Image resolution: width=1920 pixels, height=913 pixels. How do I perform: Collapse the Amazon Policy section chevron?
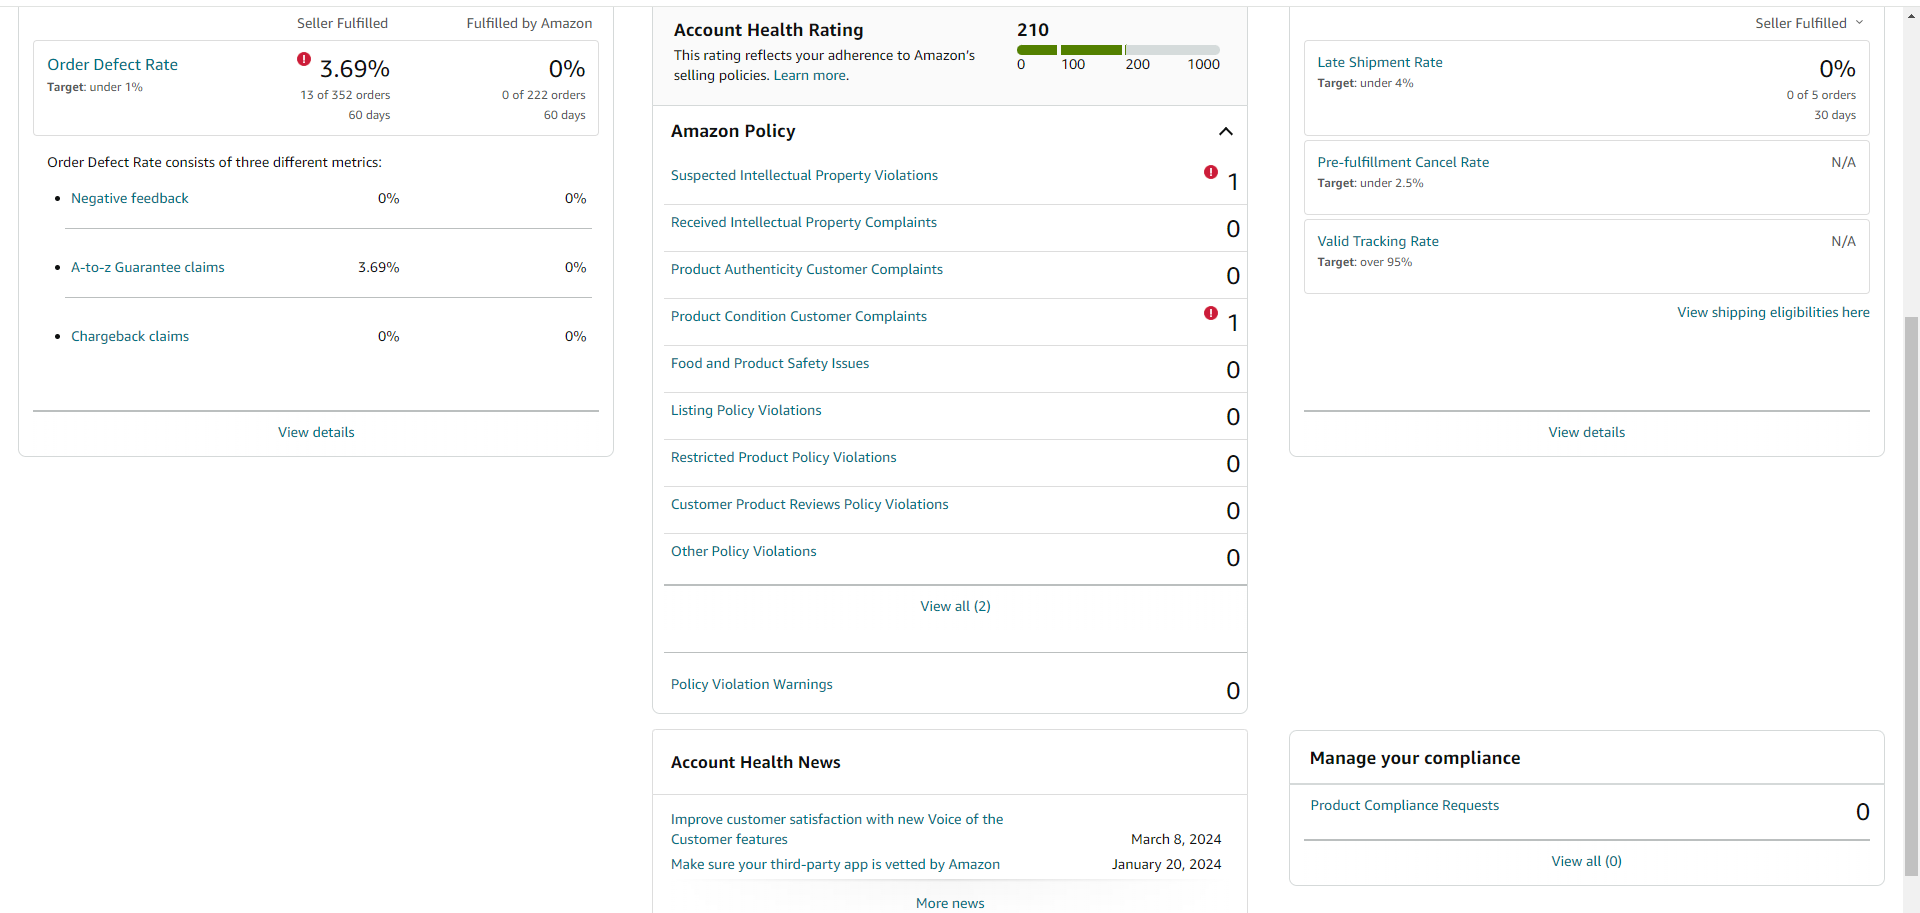pos(1226,131)
